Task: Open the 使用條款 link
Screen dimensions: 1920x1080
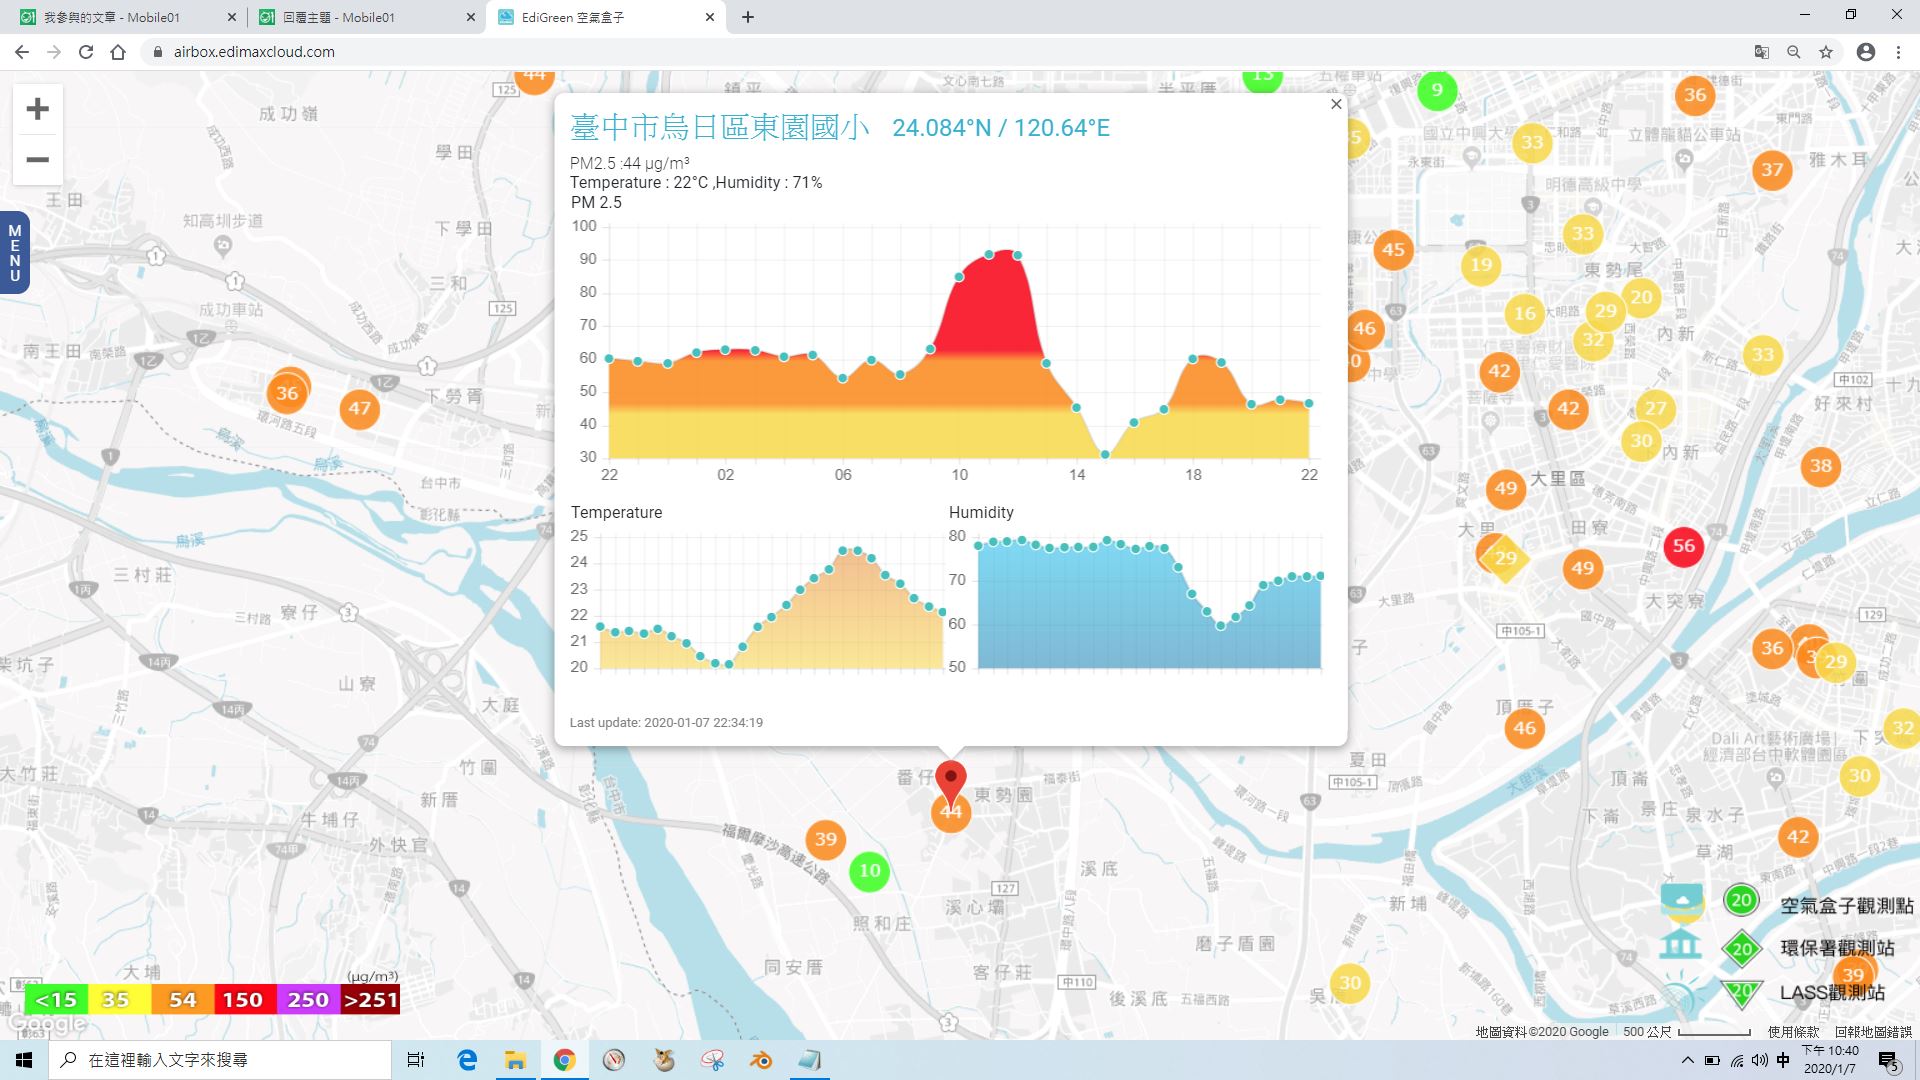Action: 1793,1032
